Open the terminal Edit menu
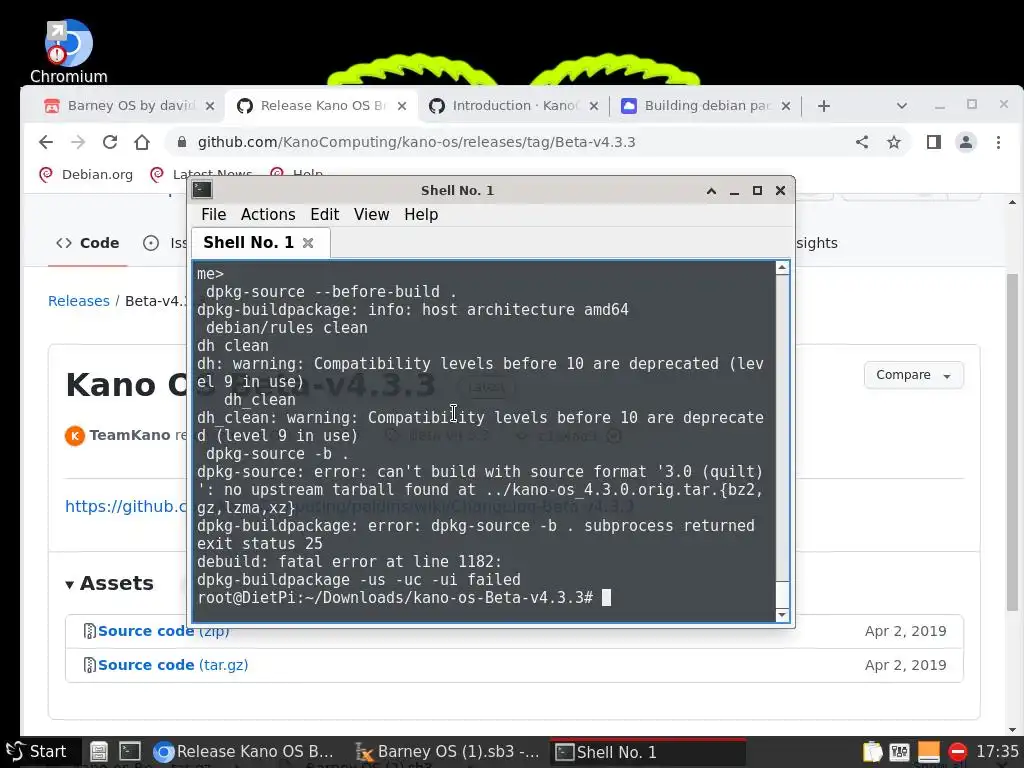The height and width of the screenshot is (768, 1024). pos(324,214)
